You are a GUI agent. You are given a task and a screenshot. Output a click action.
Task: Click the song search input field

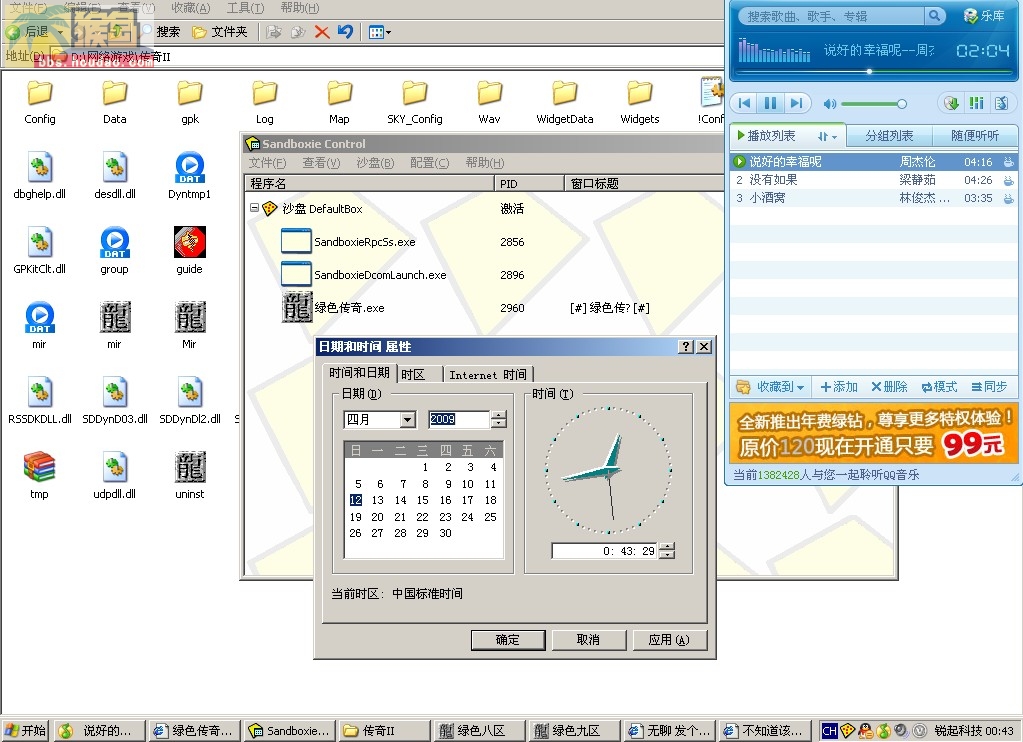tap(832, 16)
